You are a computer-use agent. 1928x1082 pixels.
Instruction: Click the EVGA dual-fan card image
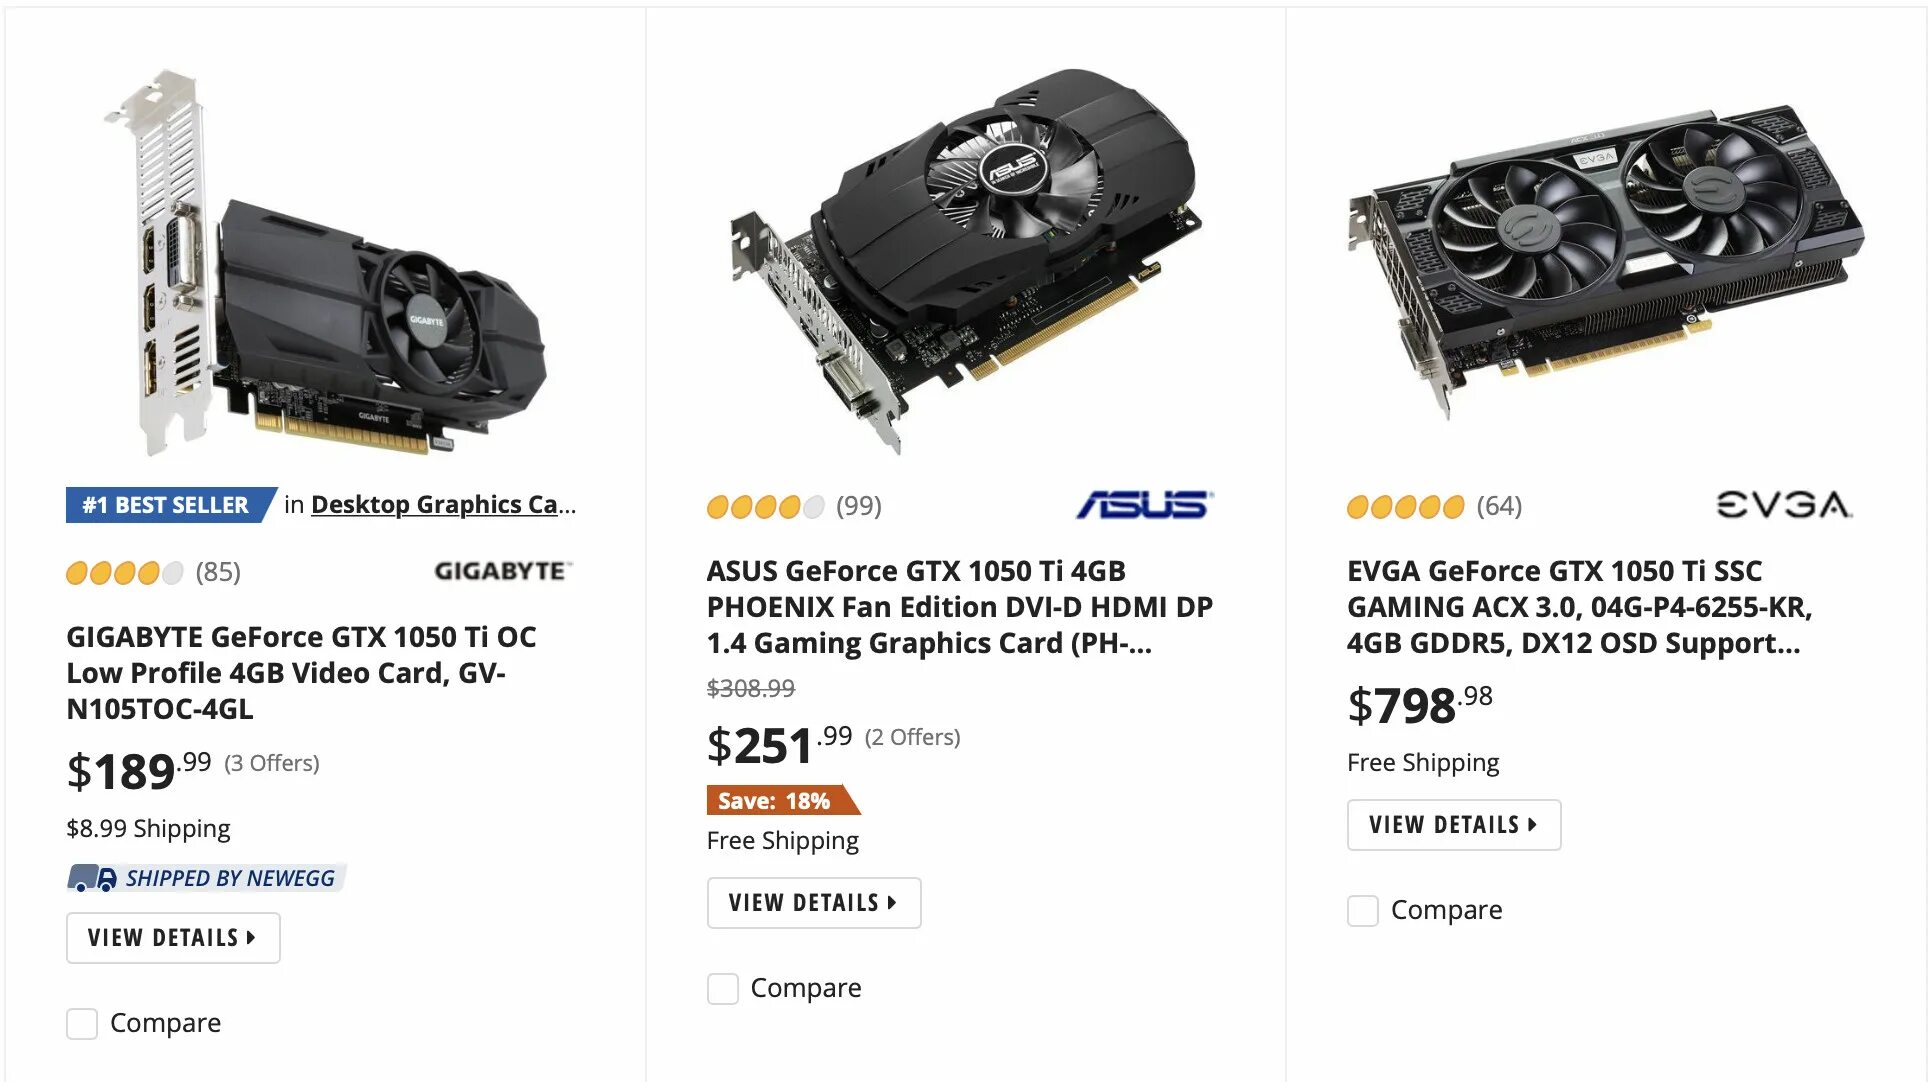click(x=1605, y=262)
